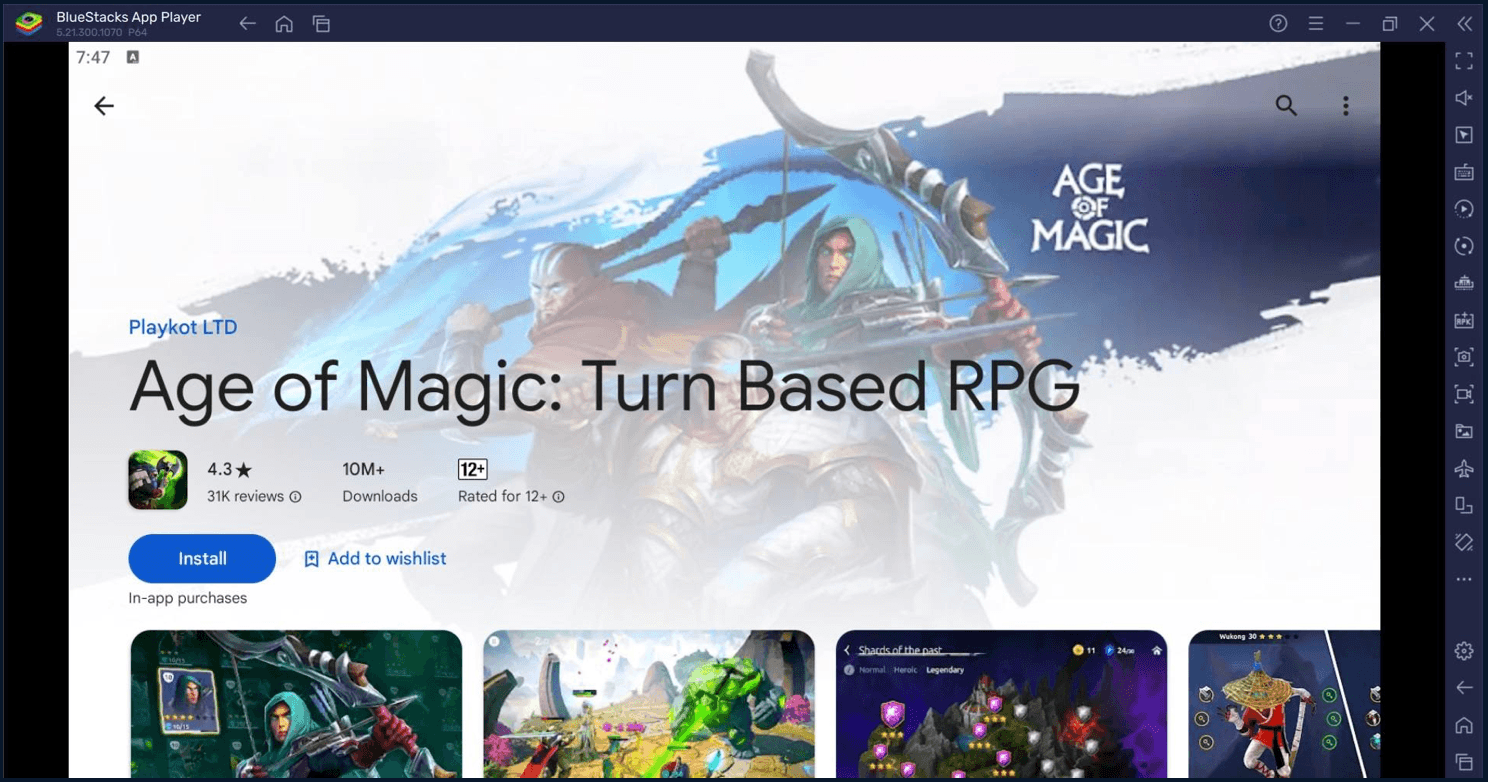This screenshot has height=782, width=1488.
Task: Open the Shards of the past screenshot
Action: coord(1001,704)
